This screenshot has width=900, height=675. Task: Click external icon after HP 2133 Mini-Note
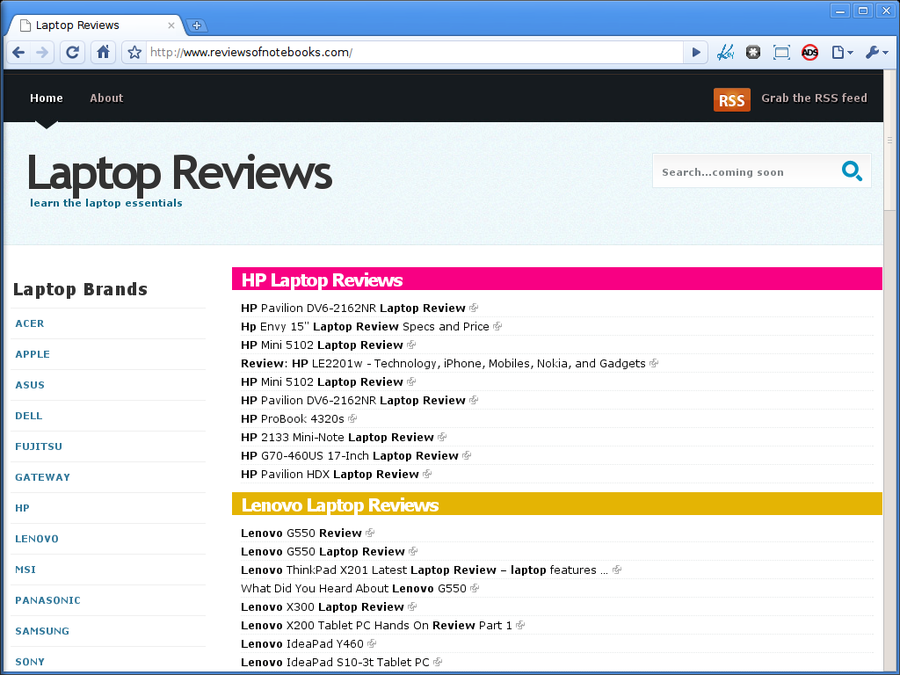[x=442, y=437]
